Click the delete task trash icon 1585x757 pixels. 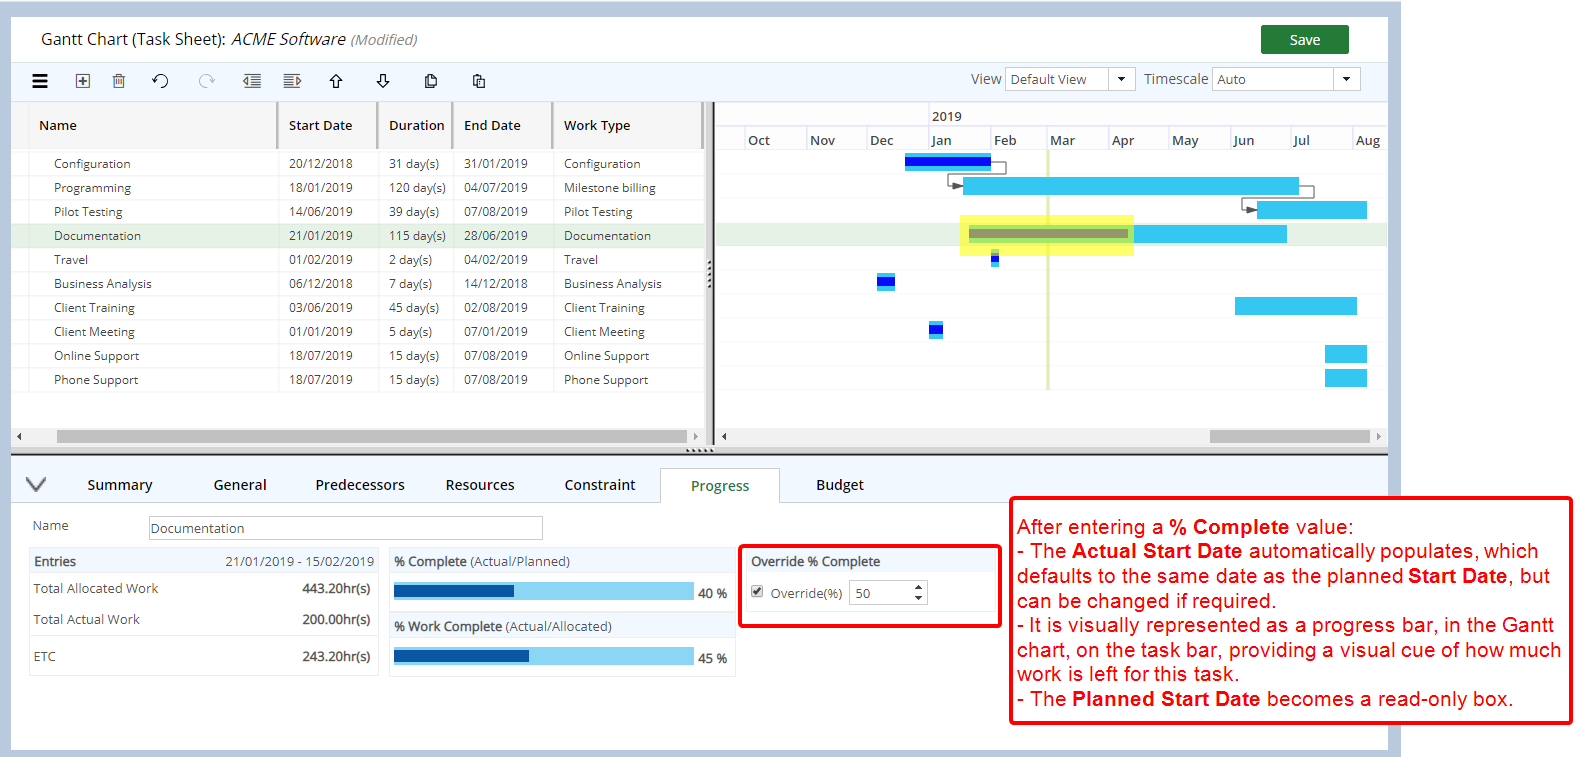(x=119, y=81)
